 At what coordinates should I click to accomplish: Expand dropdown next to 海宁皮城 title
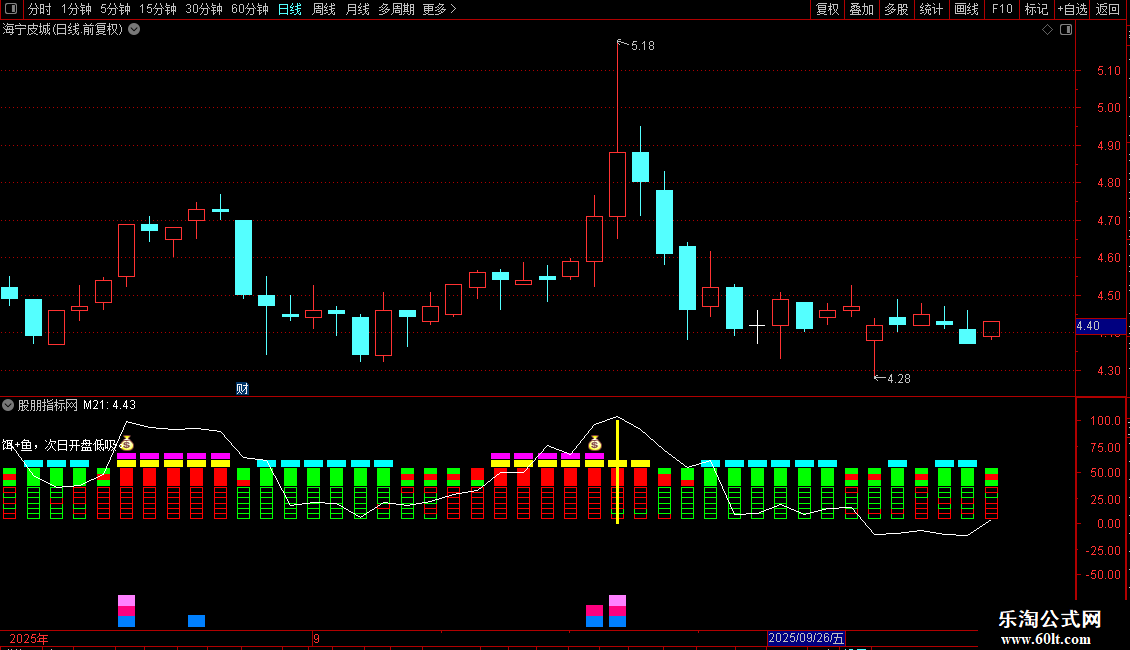click(134, 30)
